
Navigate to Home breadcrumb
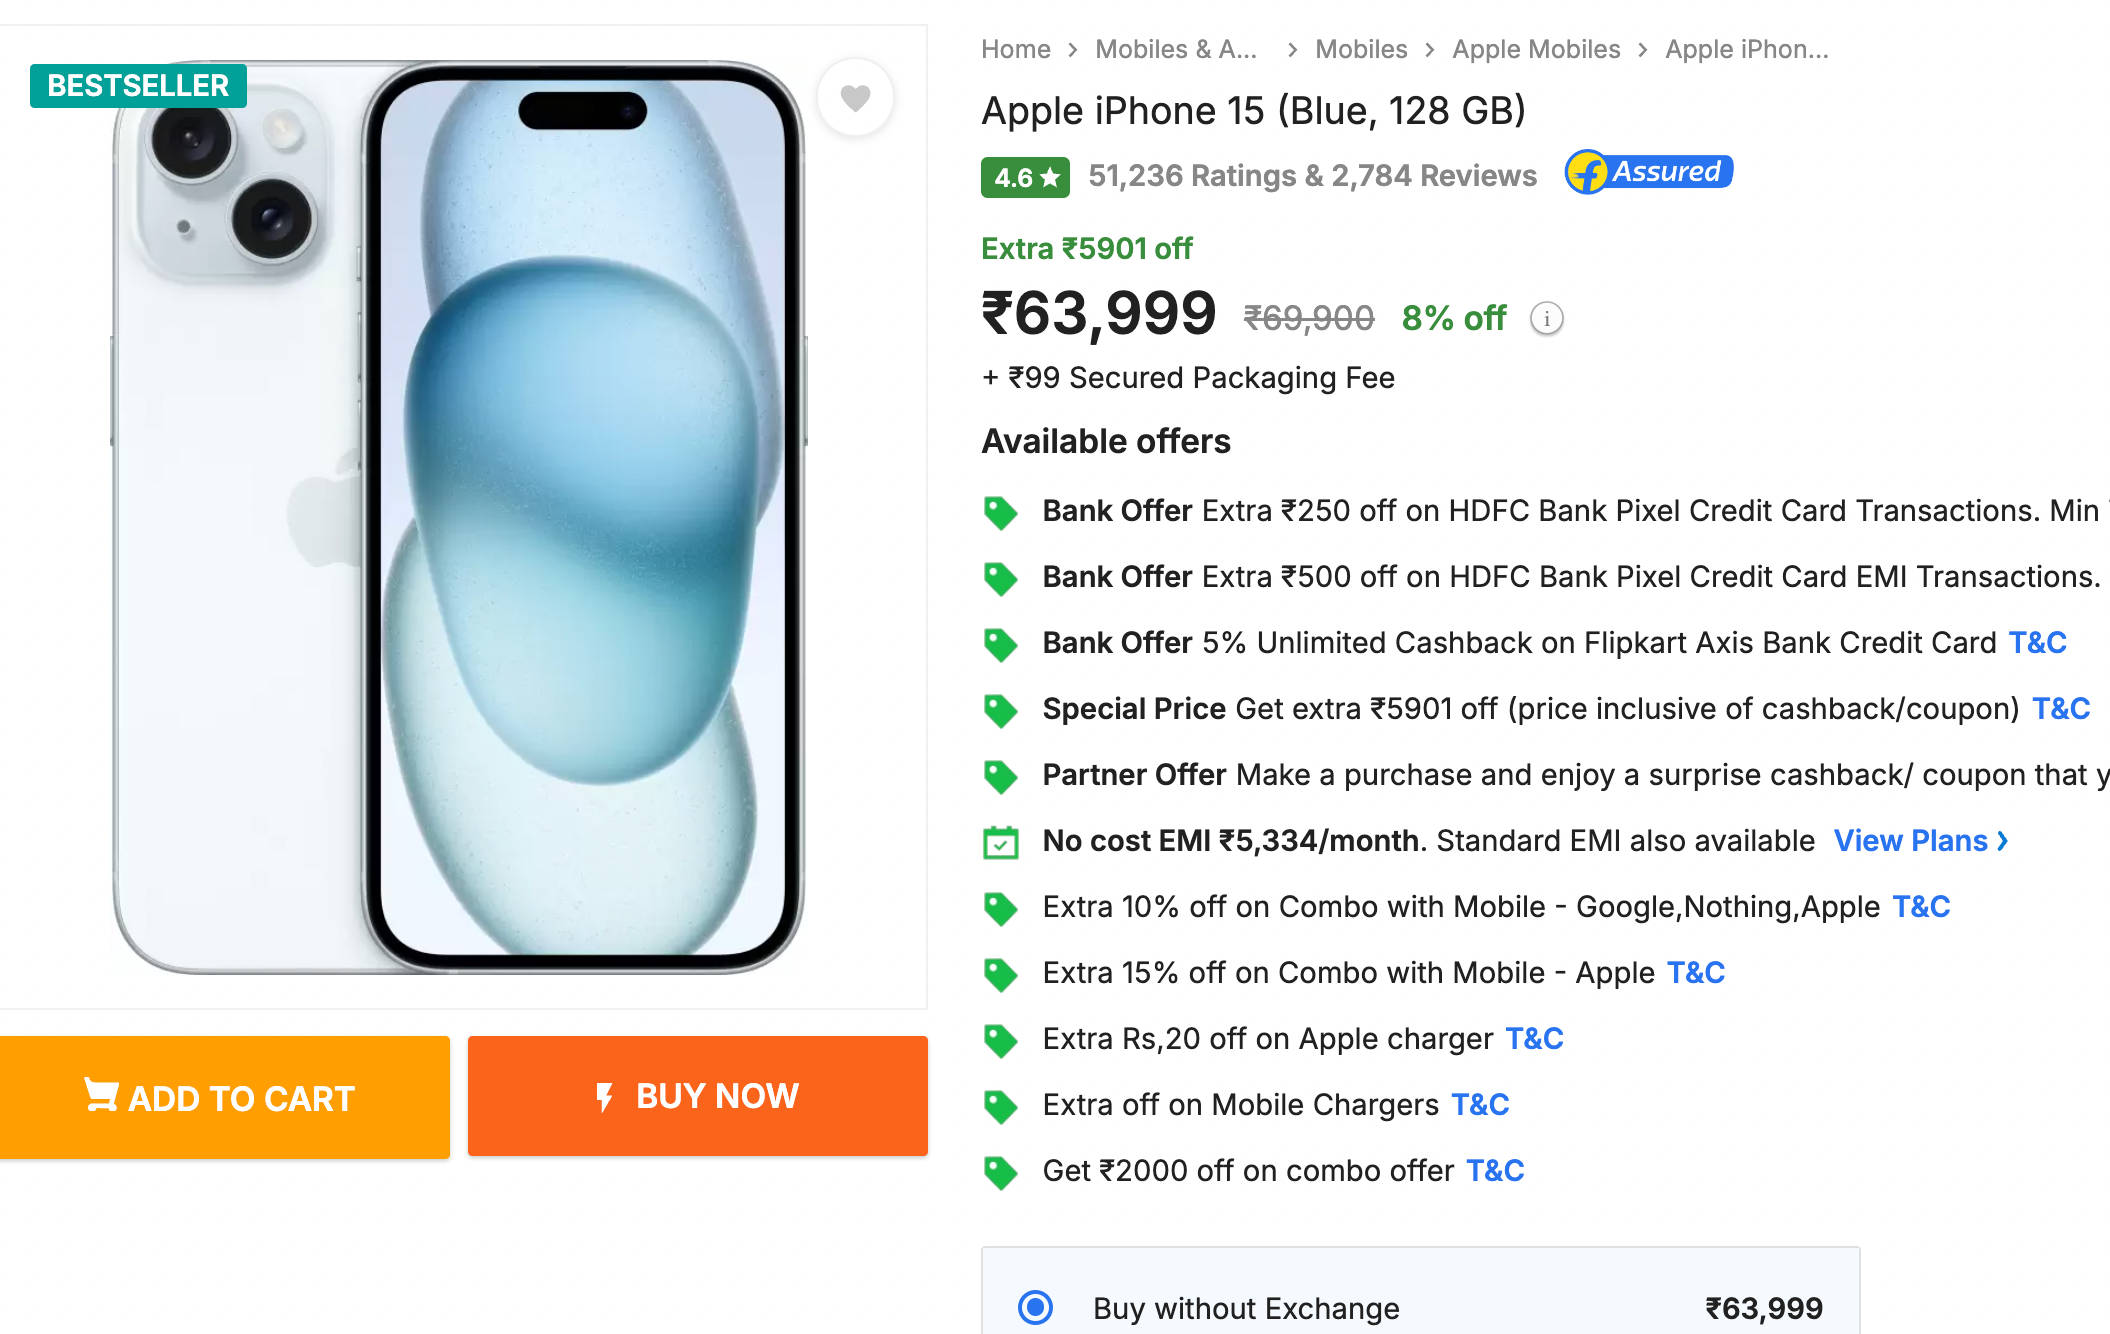1015,49
